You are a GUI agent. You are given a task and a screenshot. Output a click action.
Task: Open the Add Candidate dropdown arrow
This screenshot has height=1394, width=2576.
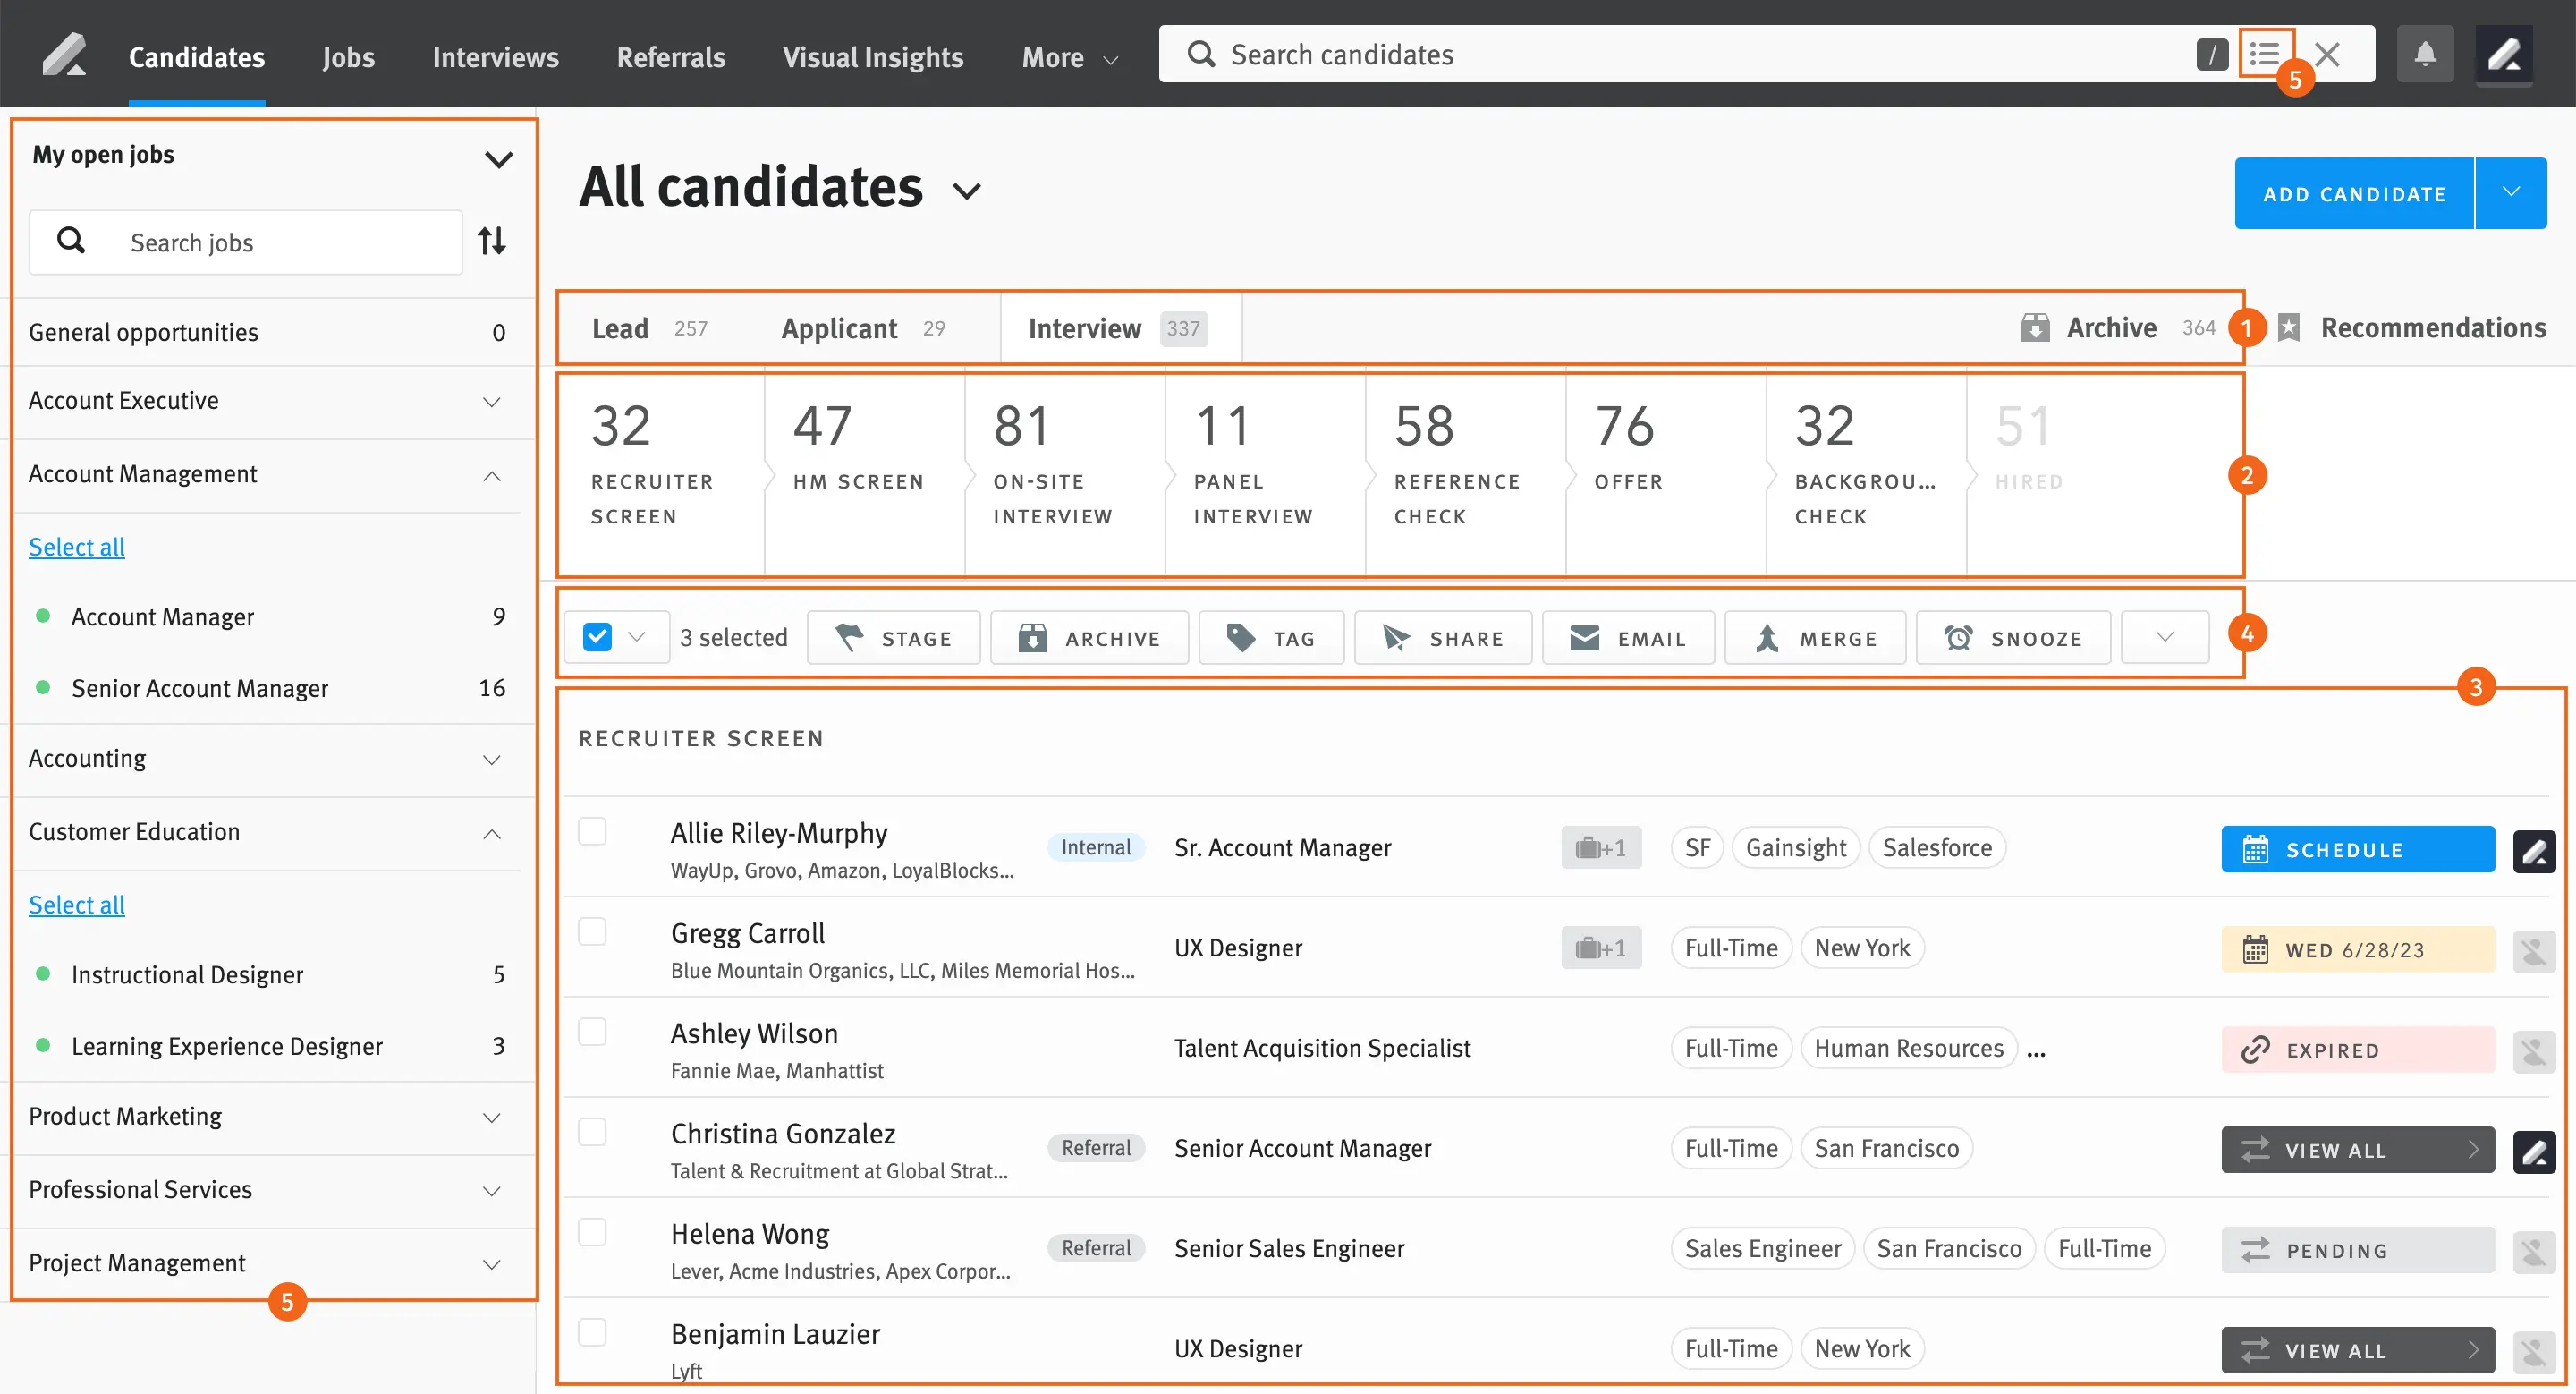[2510, 192]
